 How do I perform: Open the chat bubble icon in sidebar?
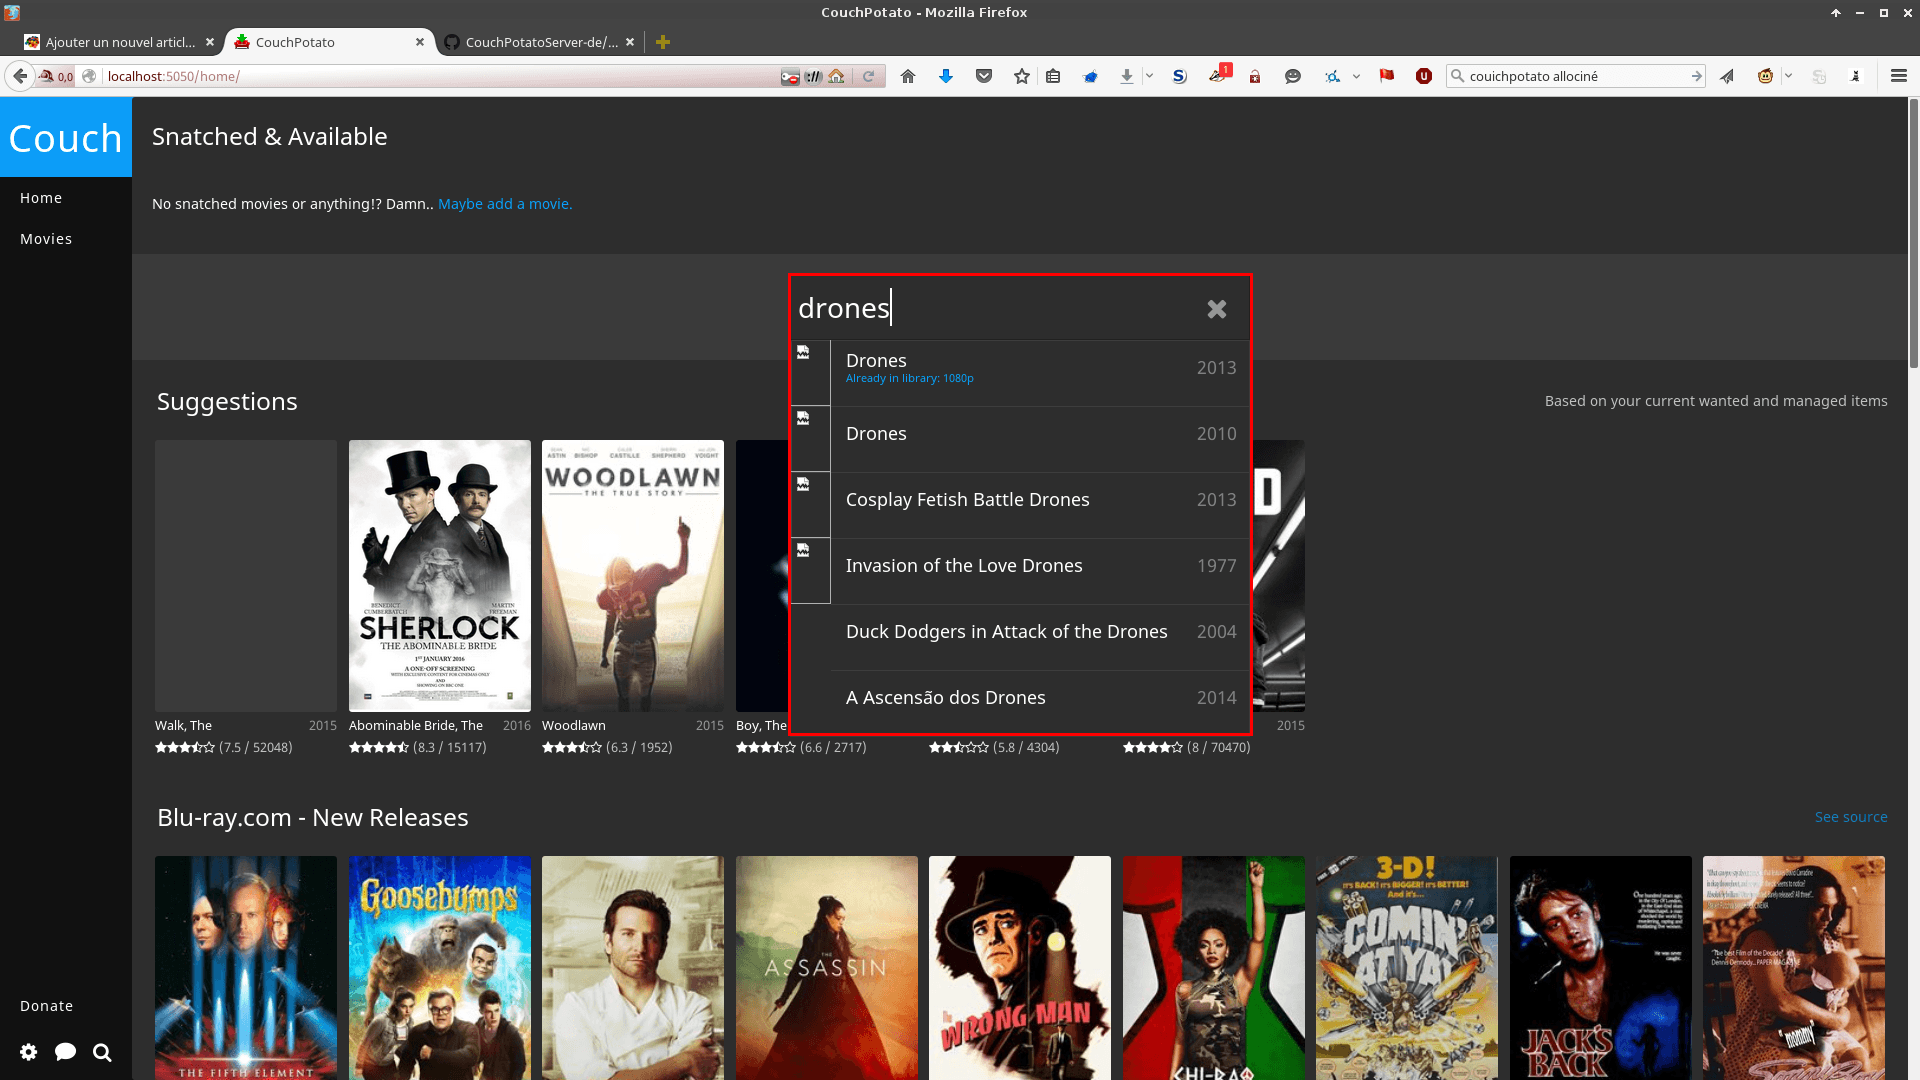pos(66,1052)
